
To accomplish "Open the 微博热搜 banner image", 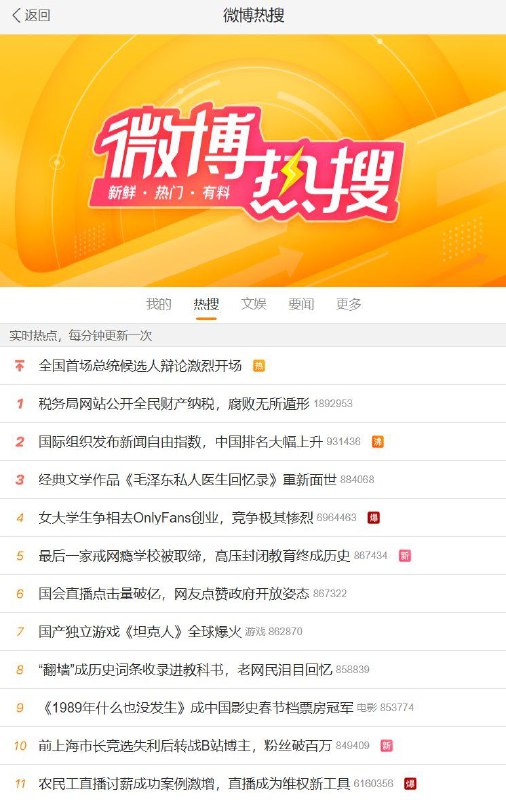I will (253, 160).
